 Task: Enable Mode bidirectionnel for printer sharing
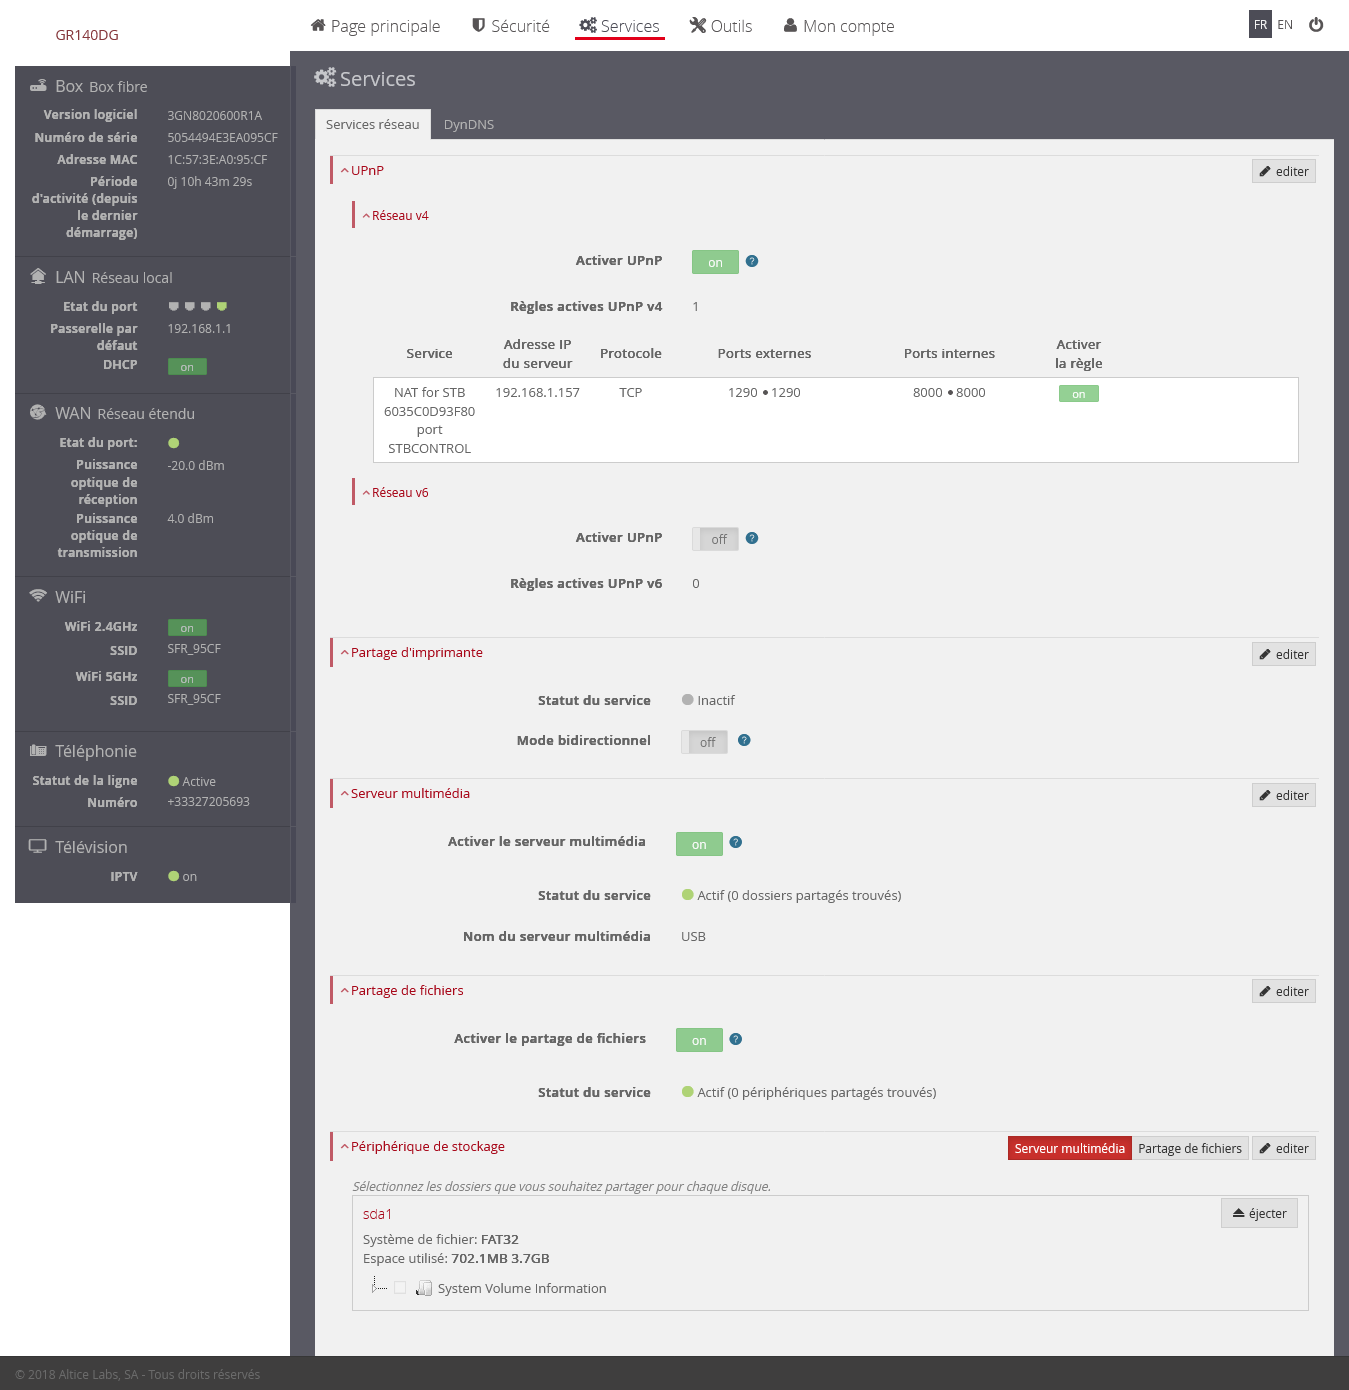pos(704,741)
